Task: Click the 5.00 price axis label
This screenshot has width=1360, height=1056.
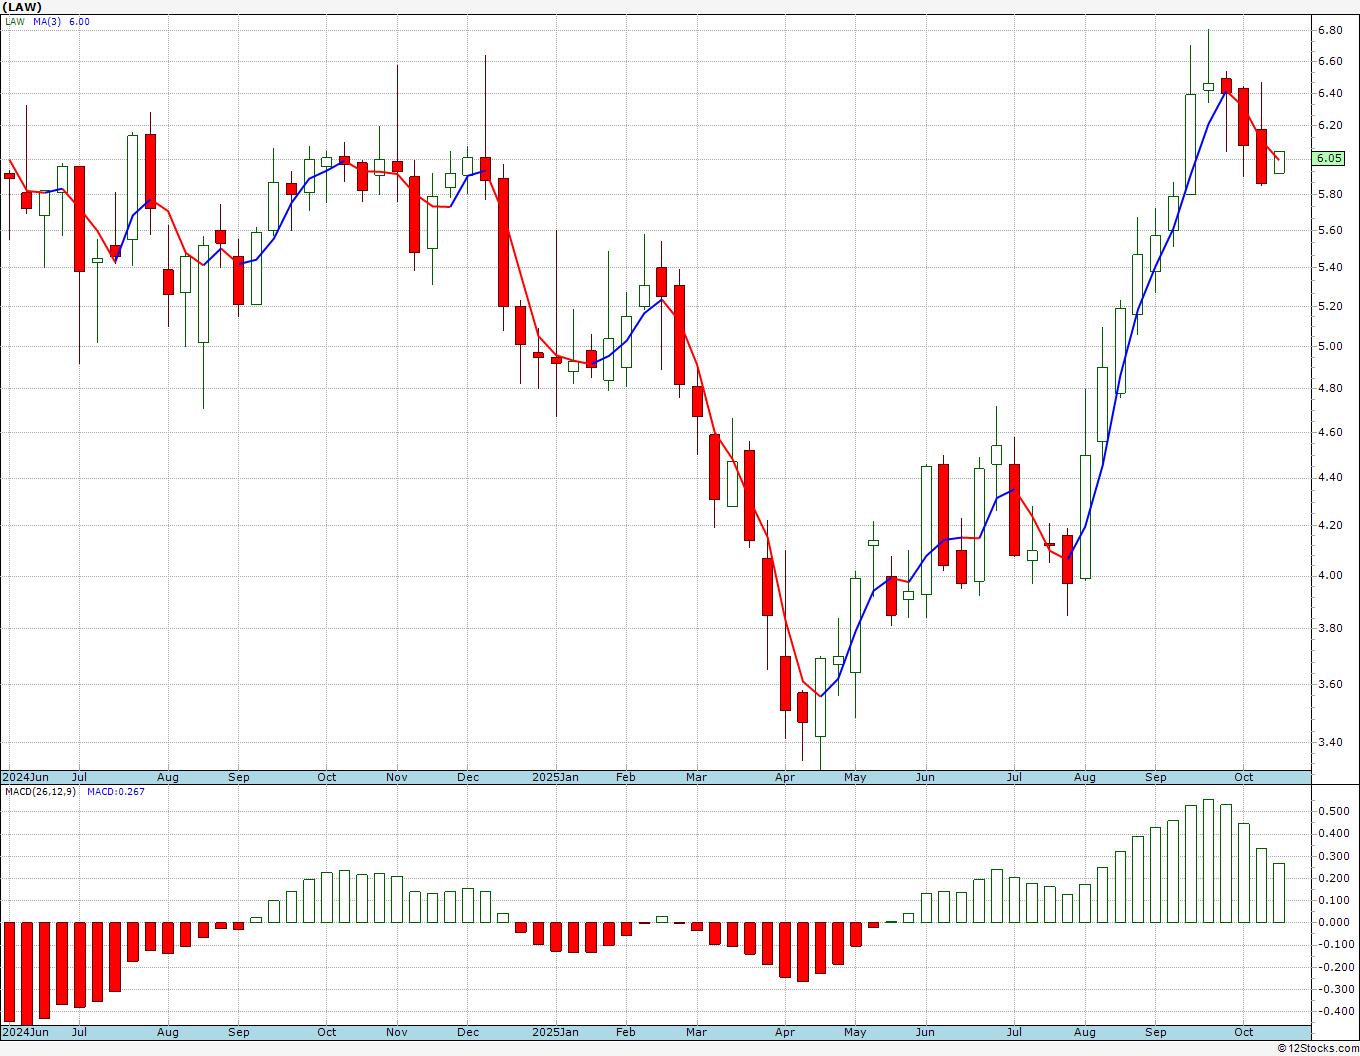Action: pyautogui.click(x=1329, y=346)
